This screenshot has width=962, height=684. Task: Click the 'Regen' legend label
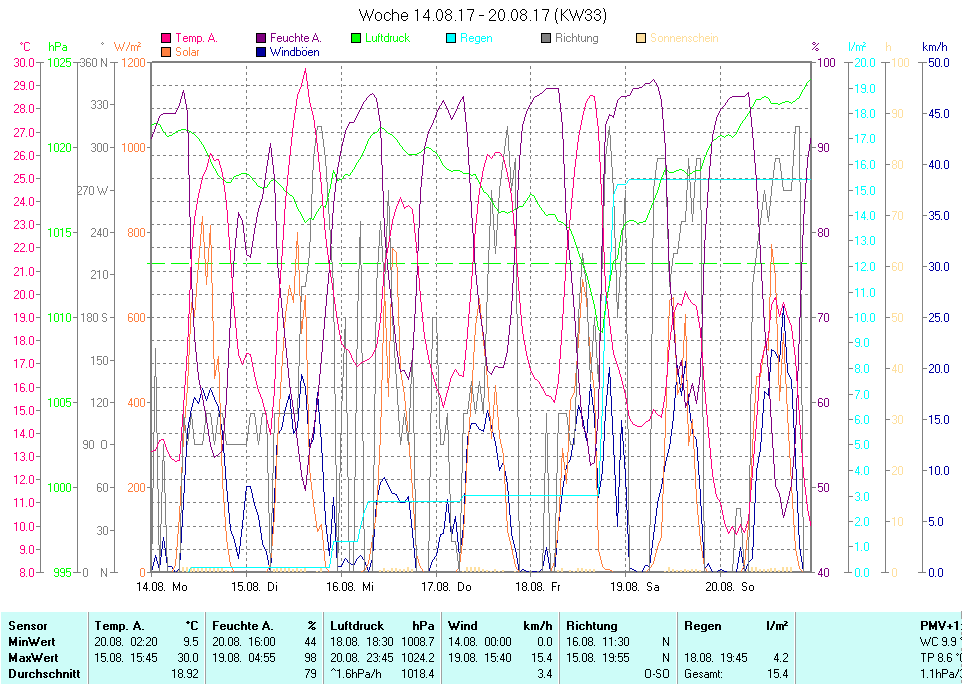tap(476, 38)
